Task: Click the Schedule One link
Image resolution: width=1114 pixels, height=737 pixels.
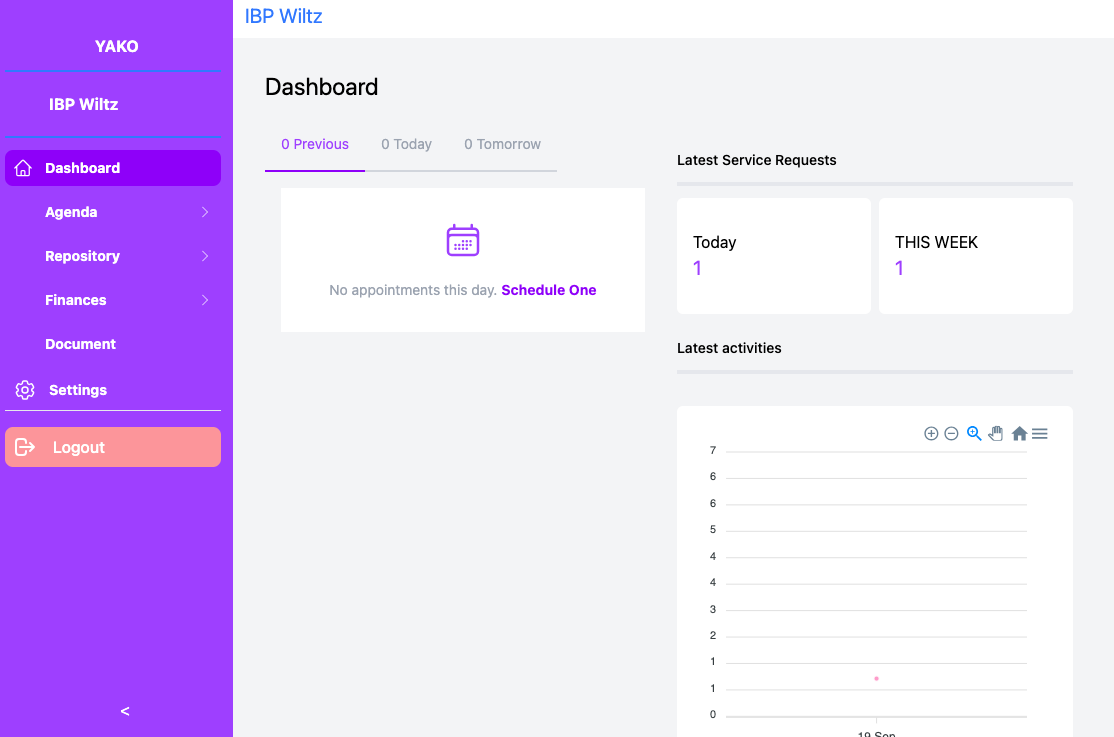Action: pyautogui.click(x=548, y=290)
